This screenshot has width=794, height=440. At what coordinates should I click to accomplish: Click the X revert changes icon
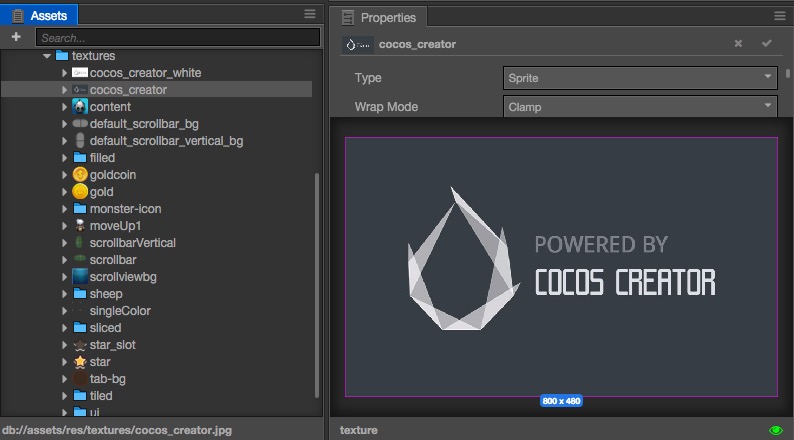[x=738, y=44]
